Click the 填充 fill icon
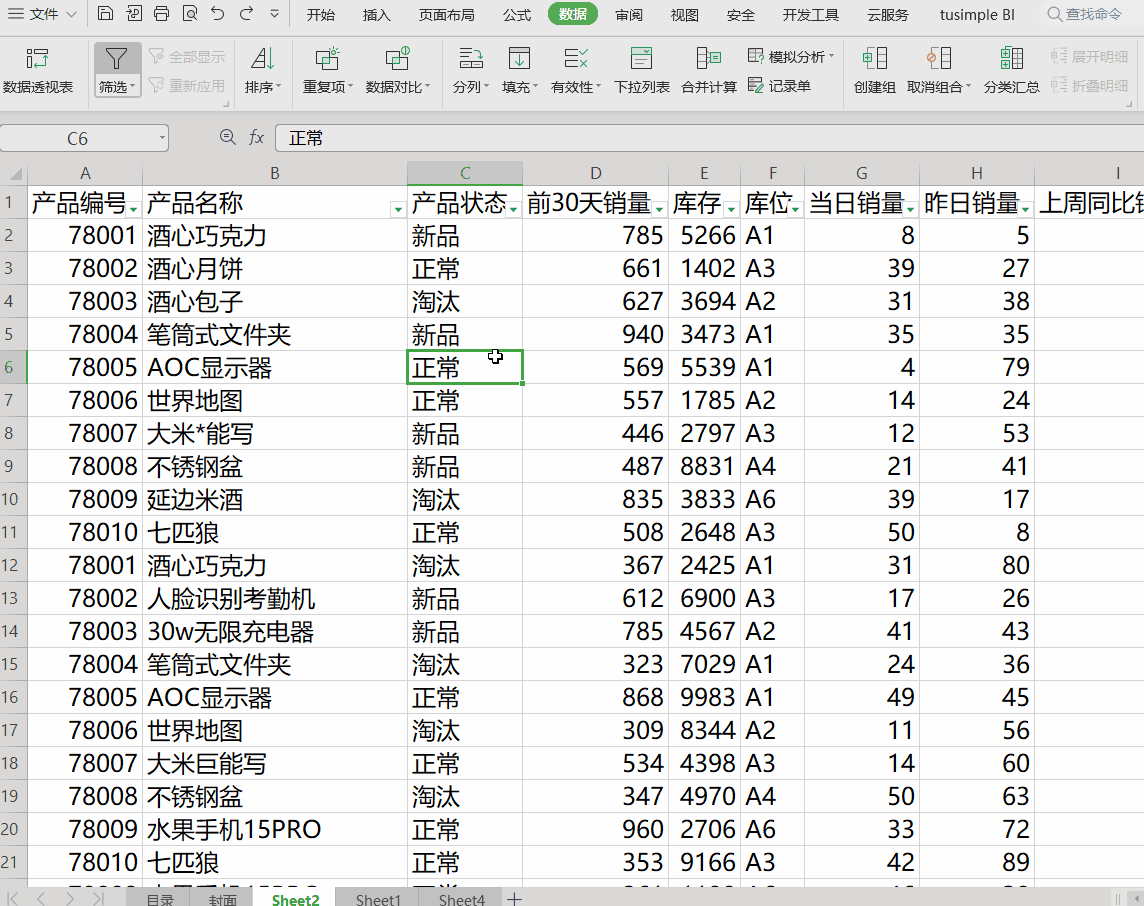Viewport: 1144px width, 906px height. click(519, 59)
